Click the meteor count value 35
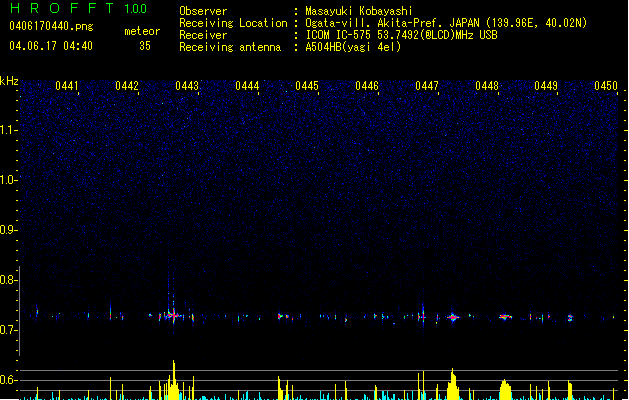The height and width of the screenshot is (400, 629). 145,46
